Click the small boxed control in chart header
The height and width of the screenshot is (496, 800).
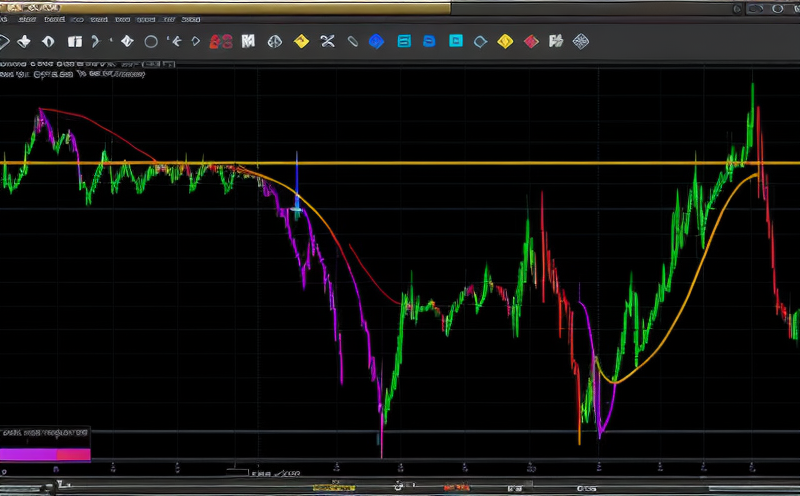(159, 64)
